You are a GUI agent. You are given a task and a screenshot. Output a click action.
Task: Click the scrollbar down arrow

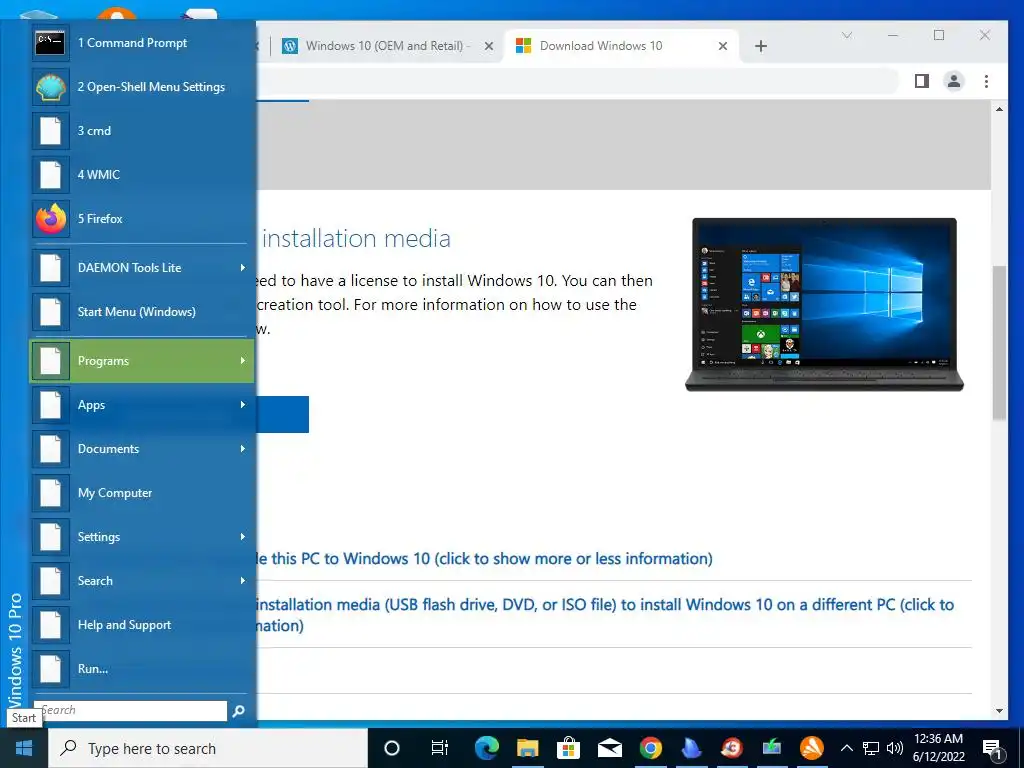click(999, 711)
